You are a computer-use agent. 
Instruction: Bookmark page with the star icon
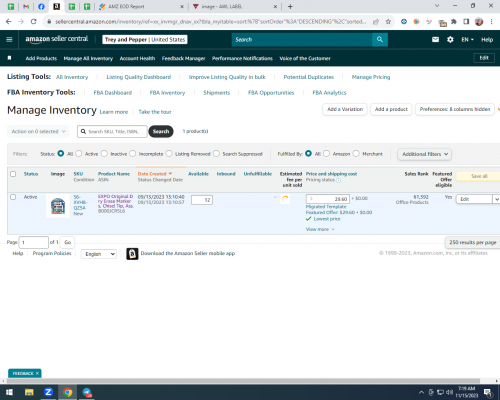click(388, 22)
